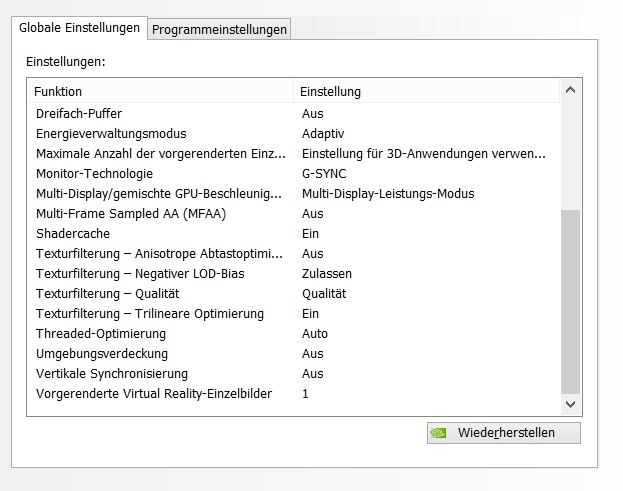Open Threaded-Optimierung Auto setting
This screenshot has height=491, width=623.
tap(315, 334)
